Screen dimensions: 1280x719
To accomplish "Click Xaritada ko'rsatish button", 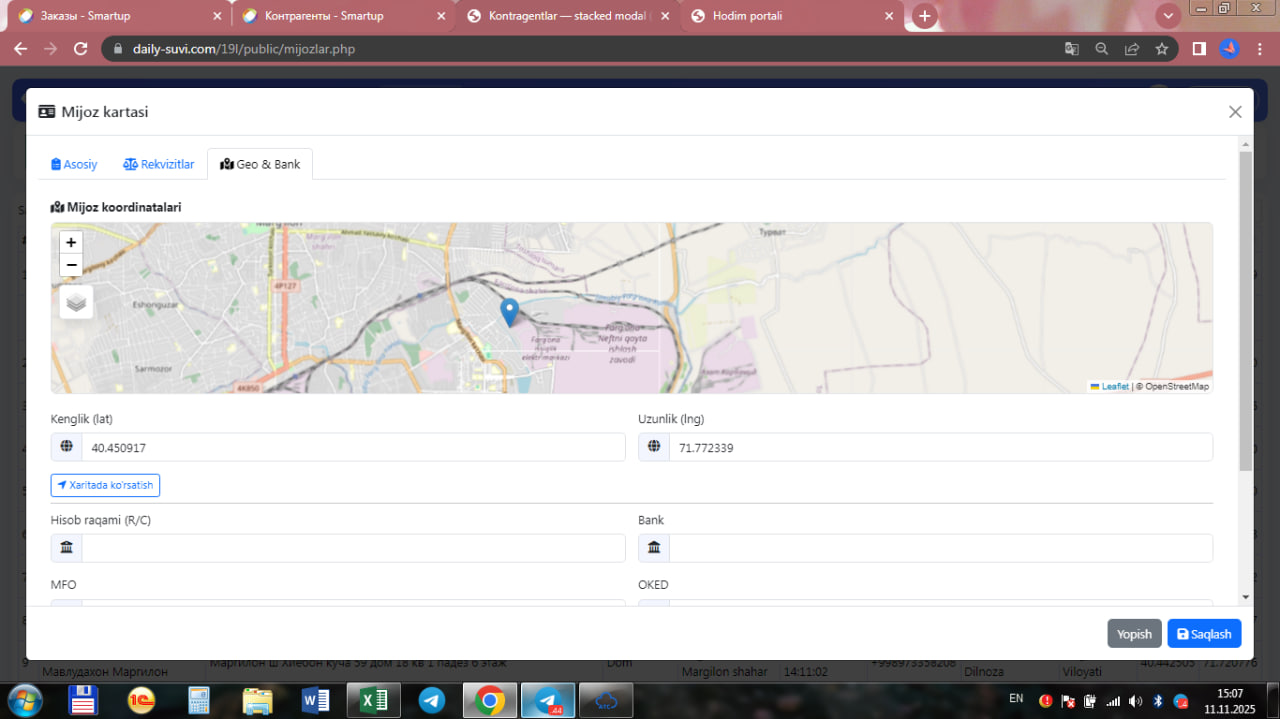I will pyautogui.click(x=105, y=485).
